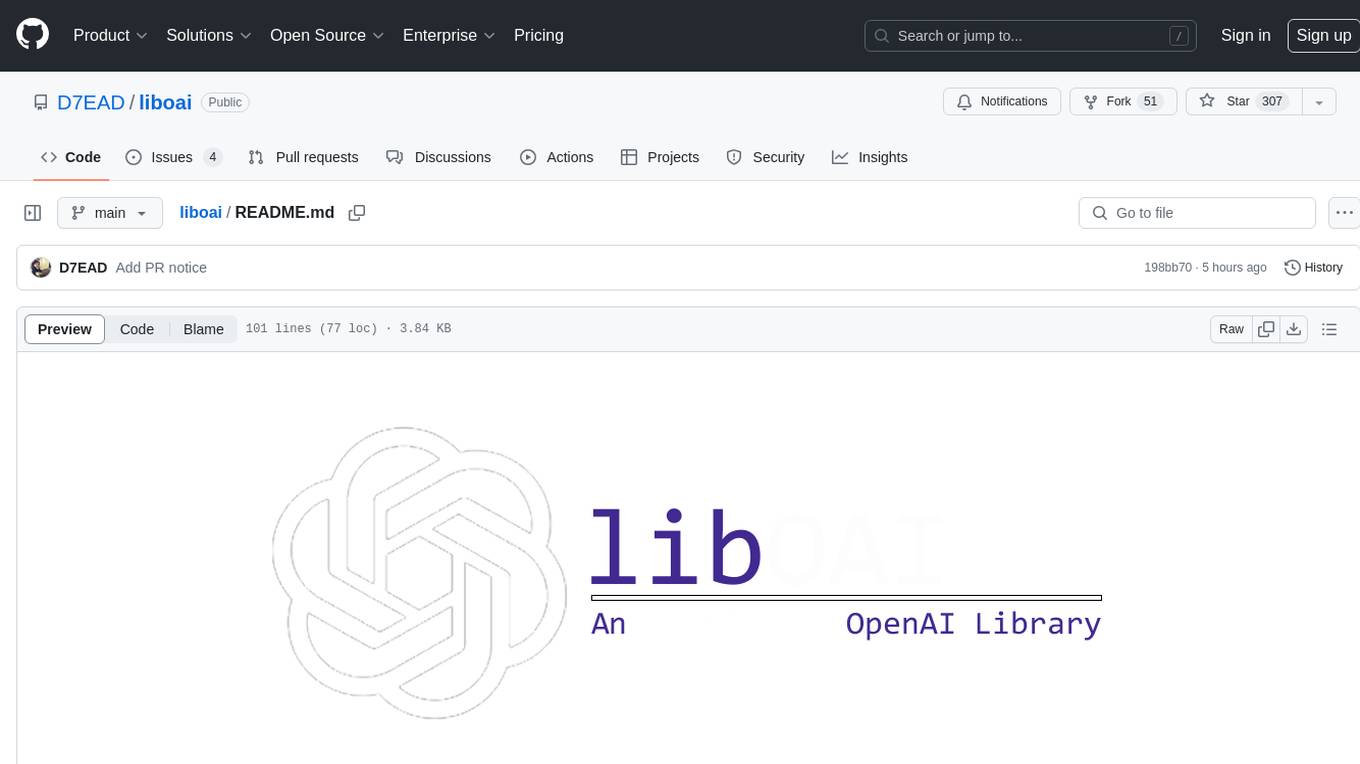
Task: Open commit hash 198bb70
Action: click(x=1168, y=268)
